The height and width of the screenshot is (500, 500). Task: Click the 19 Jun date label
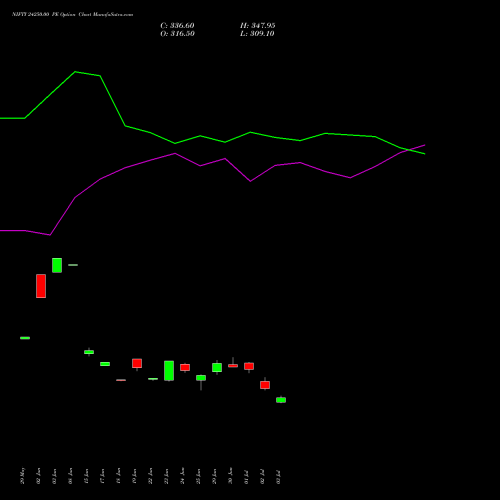coord(135,476)
